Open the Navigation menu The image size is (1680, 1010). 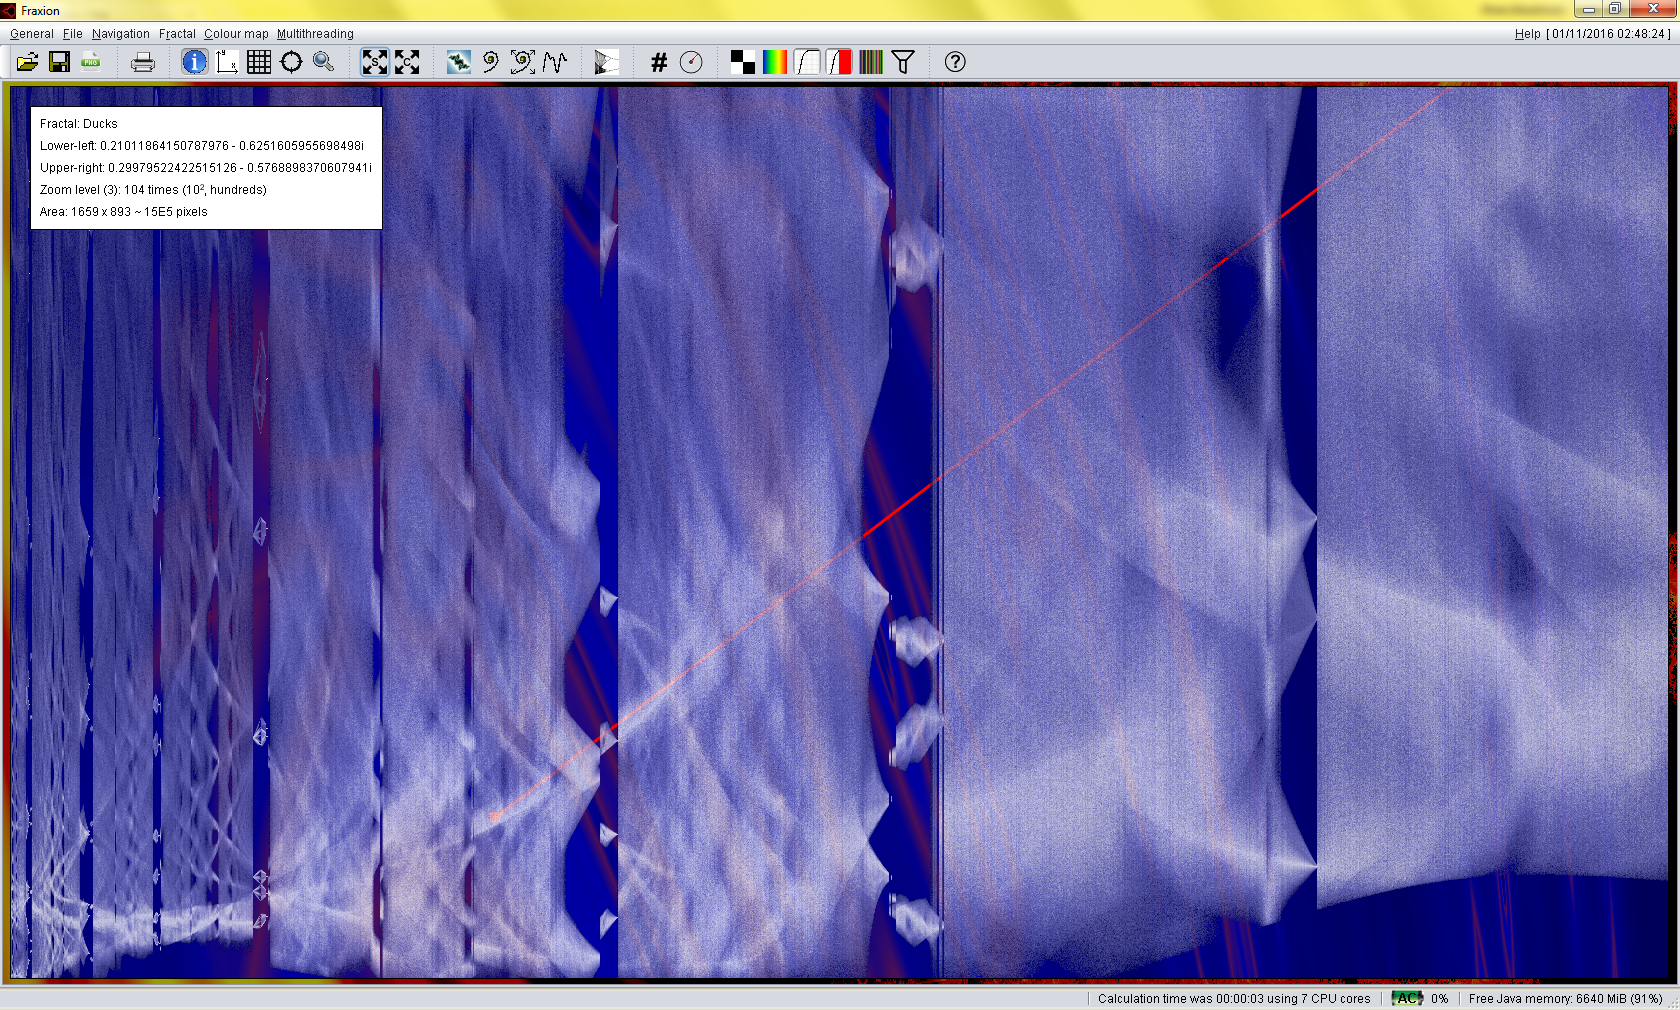[121, 34]
